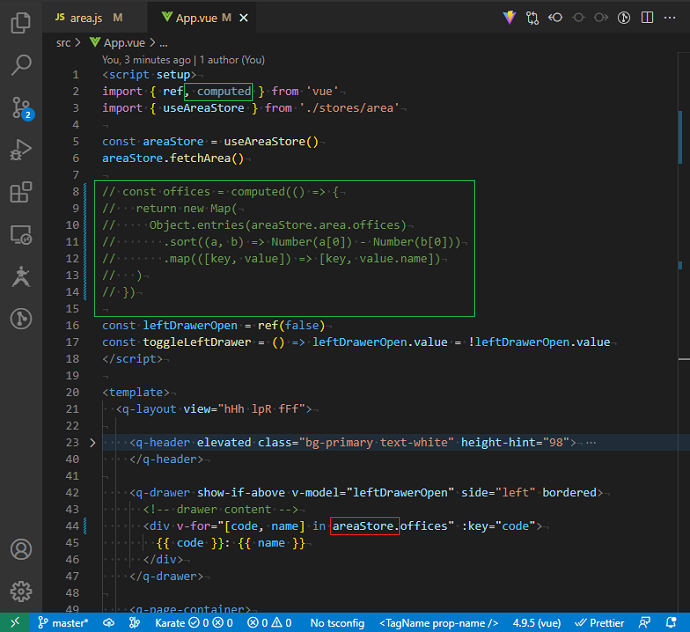Checkout branch via master* in status bar
The image size is (690, 632).
tap(63, 623)
